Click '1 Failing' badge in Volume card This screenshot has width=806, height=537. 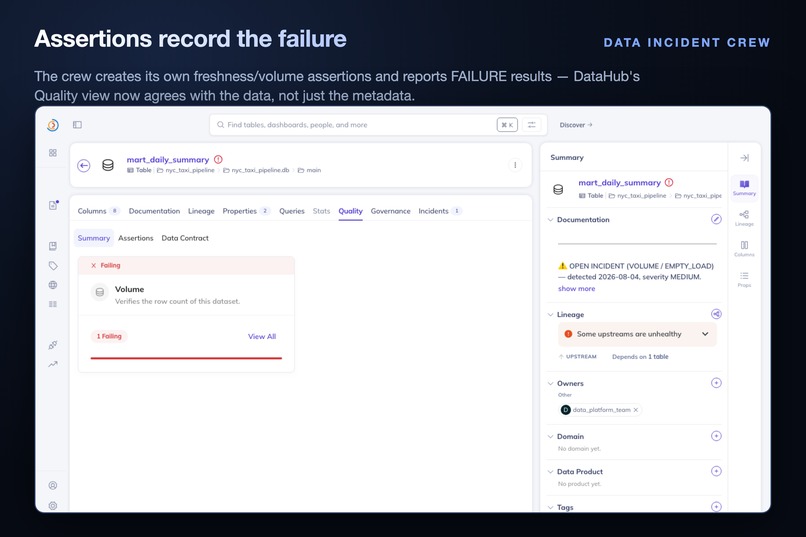point(109,336)
